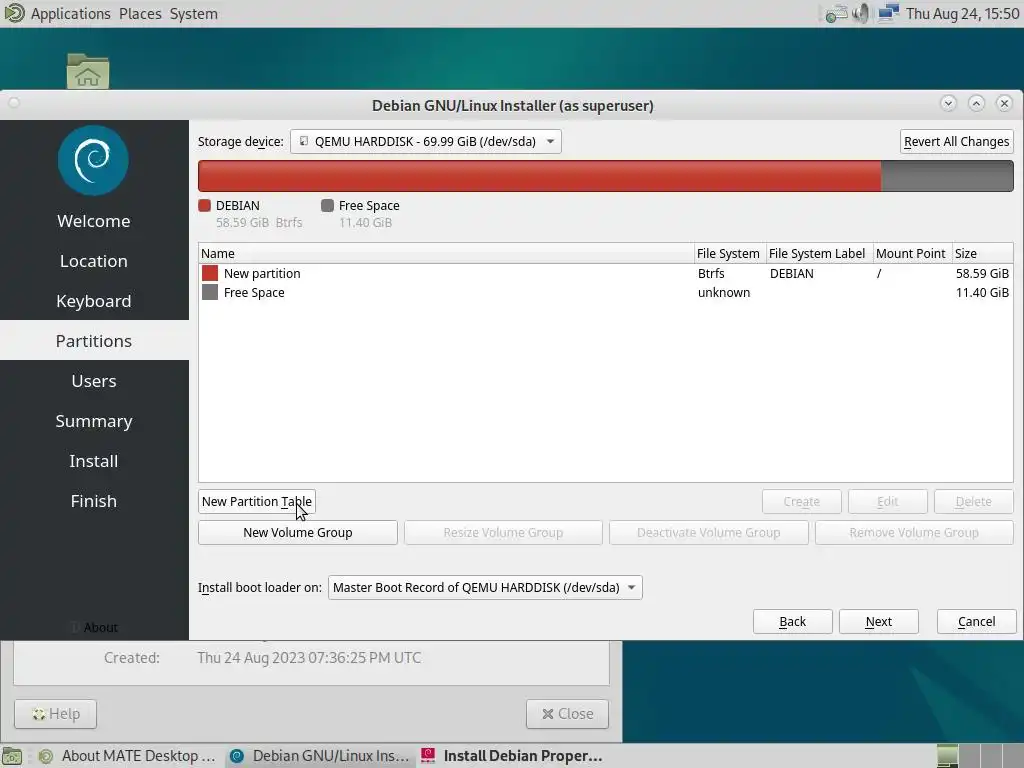The image size is (1024, 768).
Task: Click the 58.59 GiB size cell
Action: click(982, 273)
